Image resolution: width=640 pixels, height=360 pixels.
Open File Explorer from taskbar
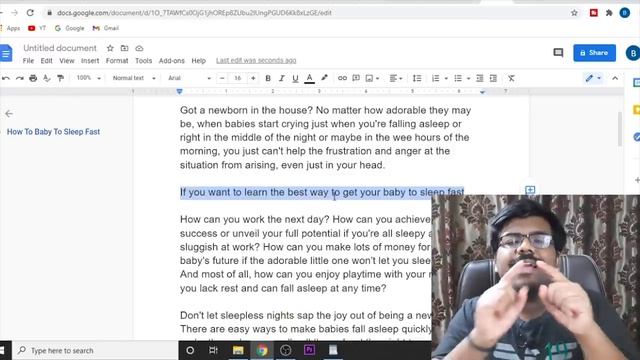238,350
